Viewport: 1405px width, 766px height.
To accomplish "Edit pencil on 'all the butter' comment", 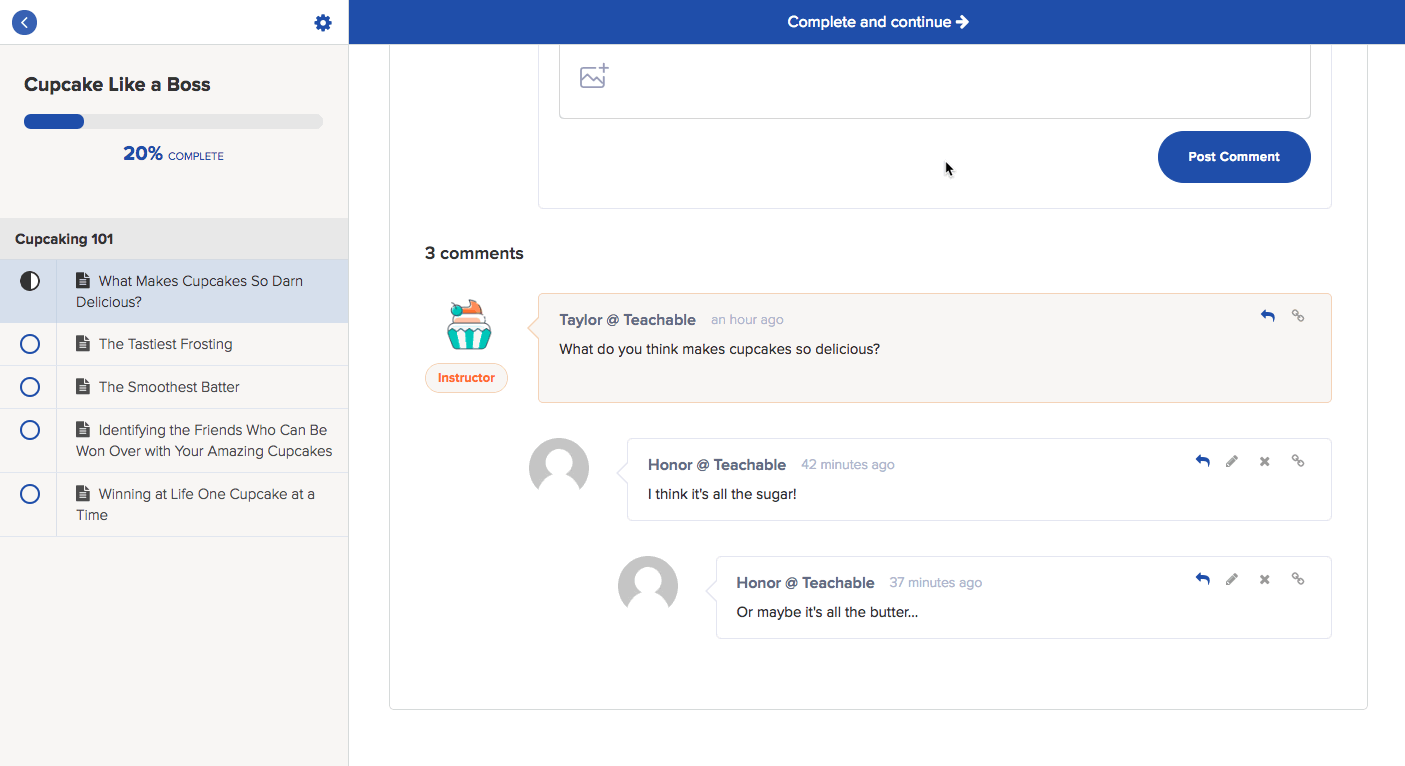I will 1232,579.
